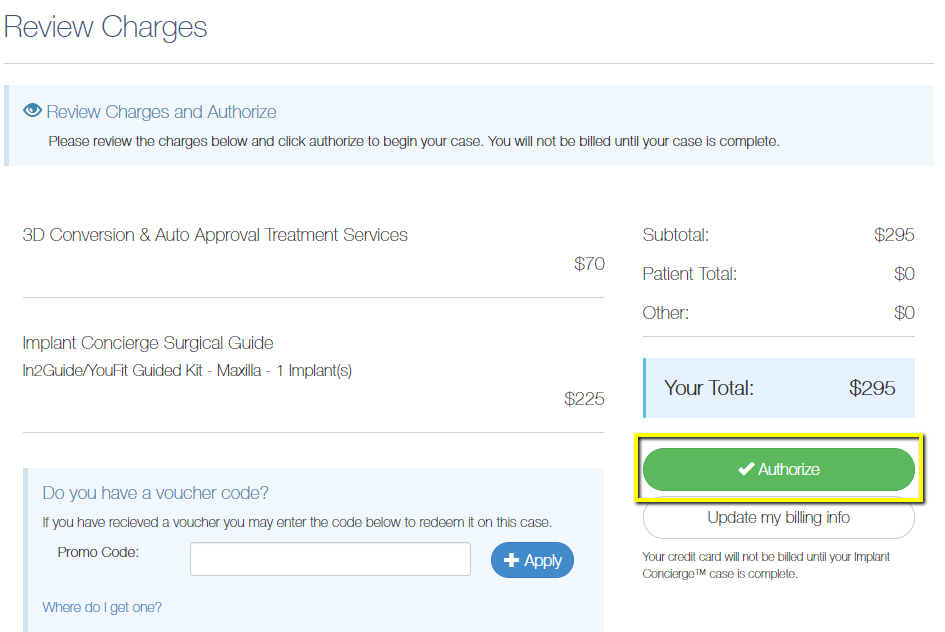
Task: Click the green Authorize button
Action: [778, 469]
